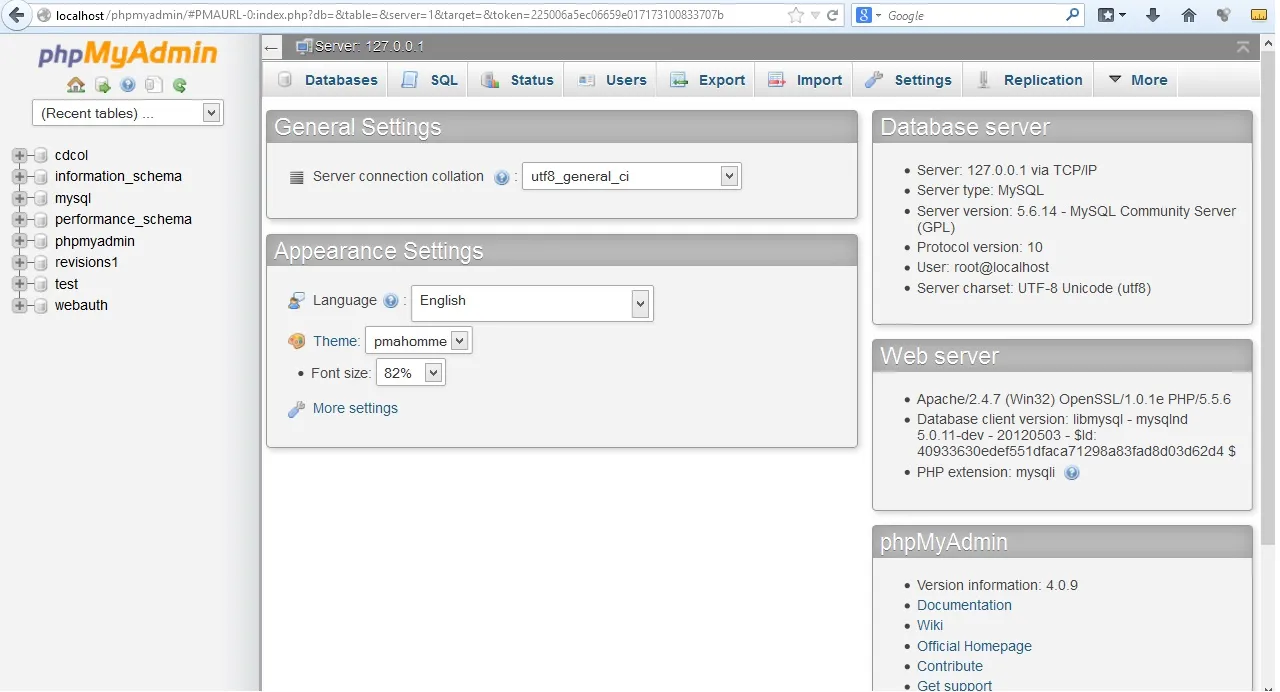Open the browser downloads arrow icon

point(1153,15)
